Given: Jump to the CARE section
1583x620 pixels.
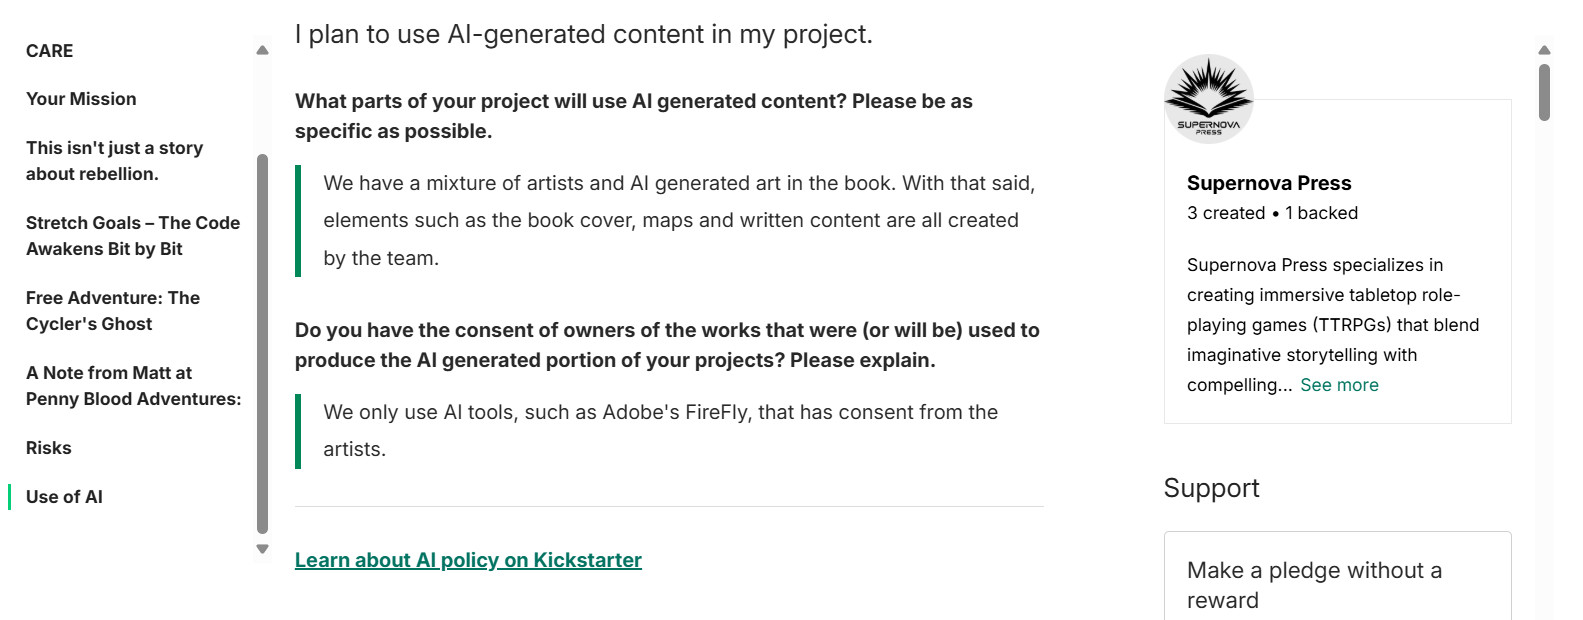Looking at the screenshot, I should click(49, 51).
